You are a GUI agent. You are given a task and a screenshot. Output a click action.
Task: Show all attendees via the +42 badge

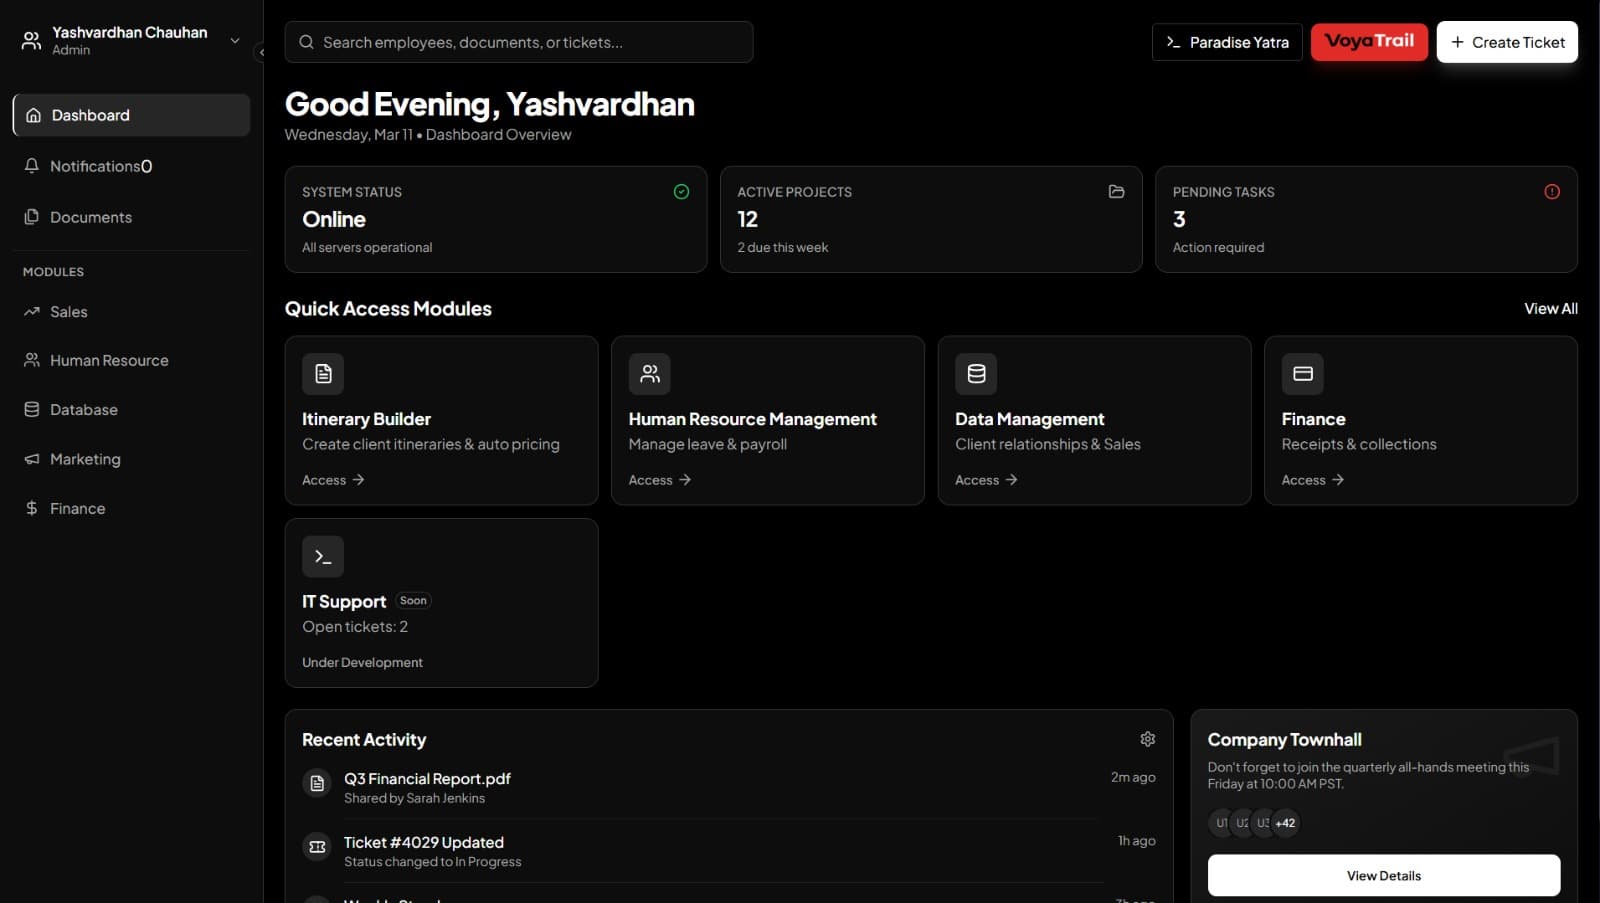coord(1284,823)
